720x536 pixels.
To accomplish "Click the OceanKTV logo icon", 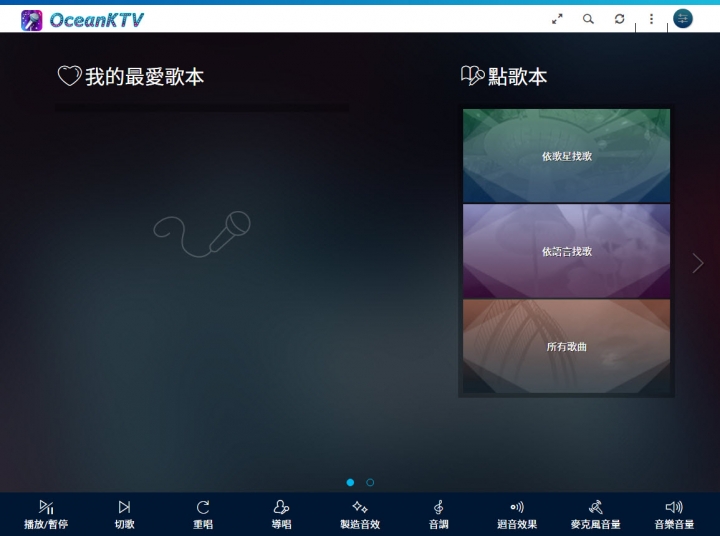I will 32,20.
